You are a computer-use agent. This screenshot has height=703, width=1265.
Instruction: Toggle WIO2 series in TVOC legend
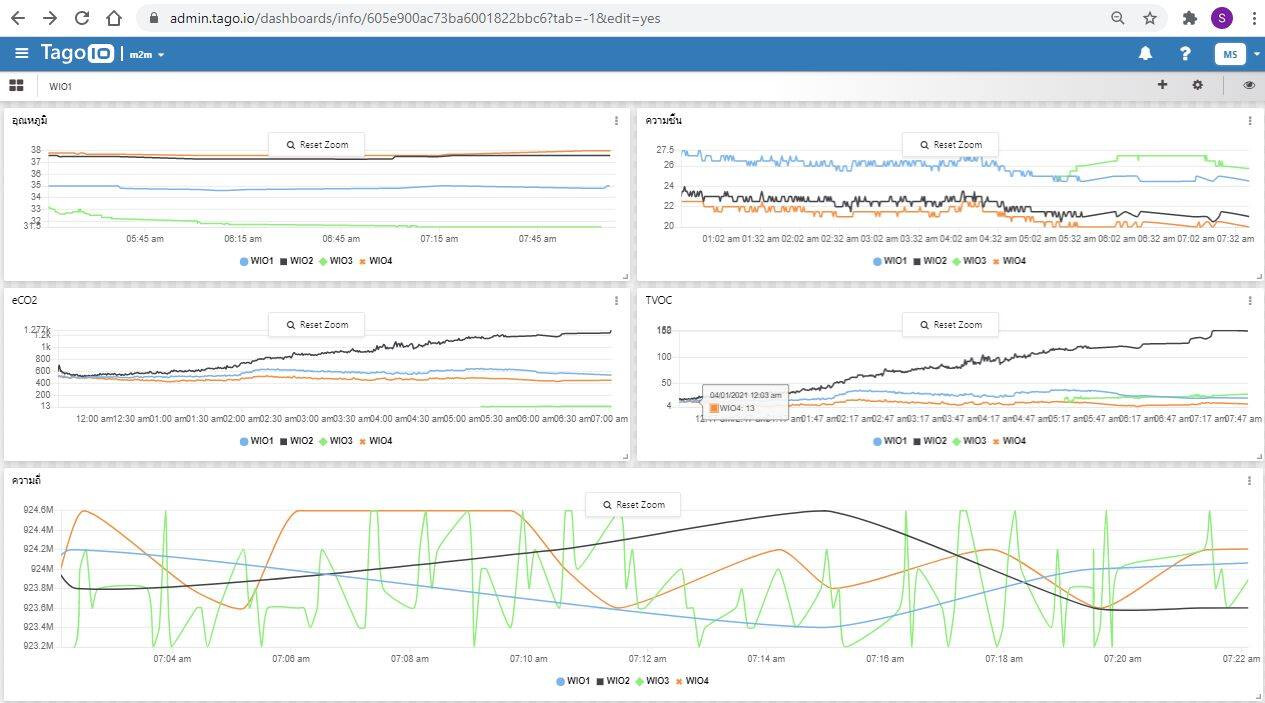(x=931, y=441)
